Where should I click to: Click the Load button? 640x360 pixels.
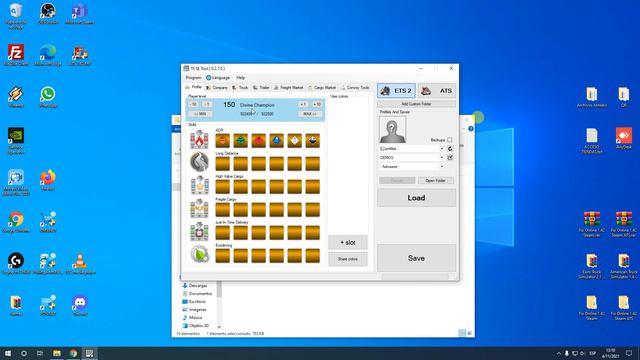coord(416,198)
